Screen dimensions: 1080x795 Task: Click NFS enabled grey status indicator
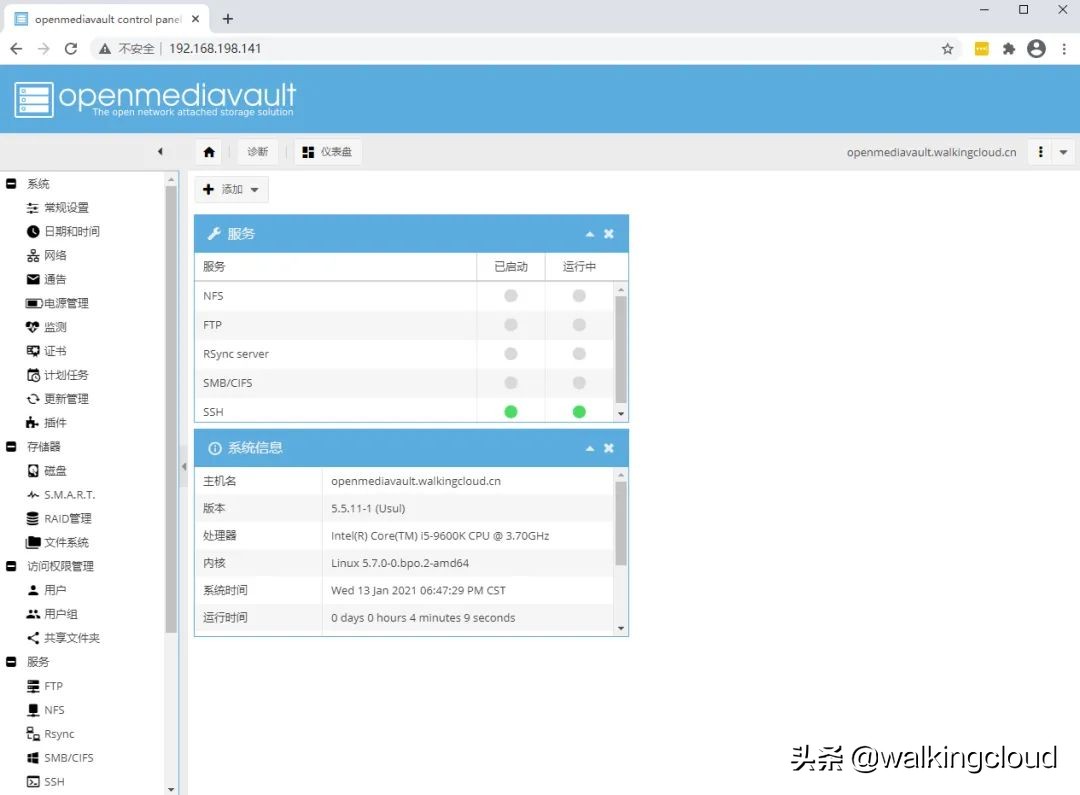(x=510, y=296)
